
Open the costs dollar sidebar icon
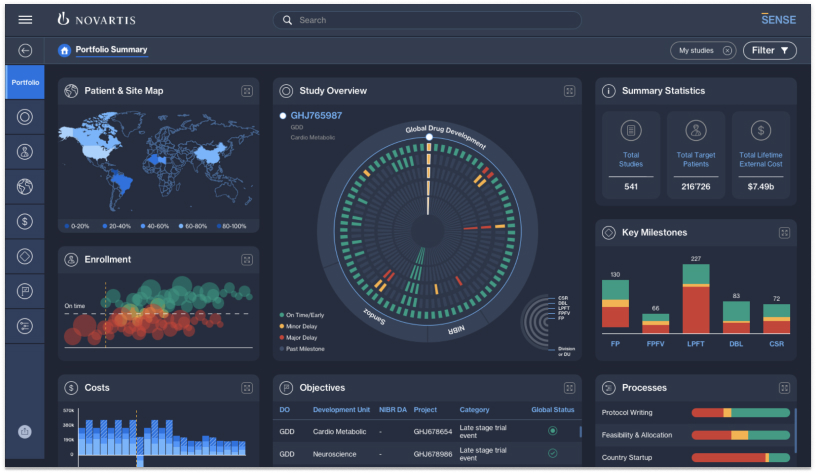pos(25,221)
